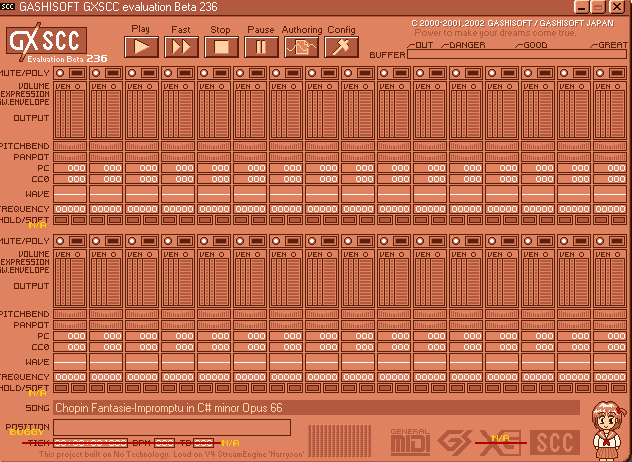Click the BUFFER level meter
Viewport: 632px width, 462px height.
517,54
